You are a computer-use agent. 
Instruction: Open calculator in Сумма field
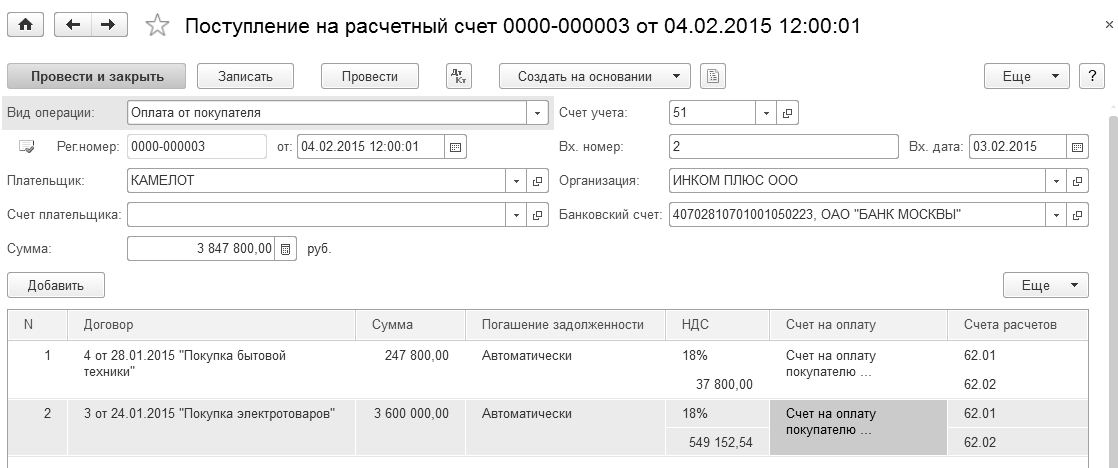point(285,249)
